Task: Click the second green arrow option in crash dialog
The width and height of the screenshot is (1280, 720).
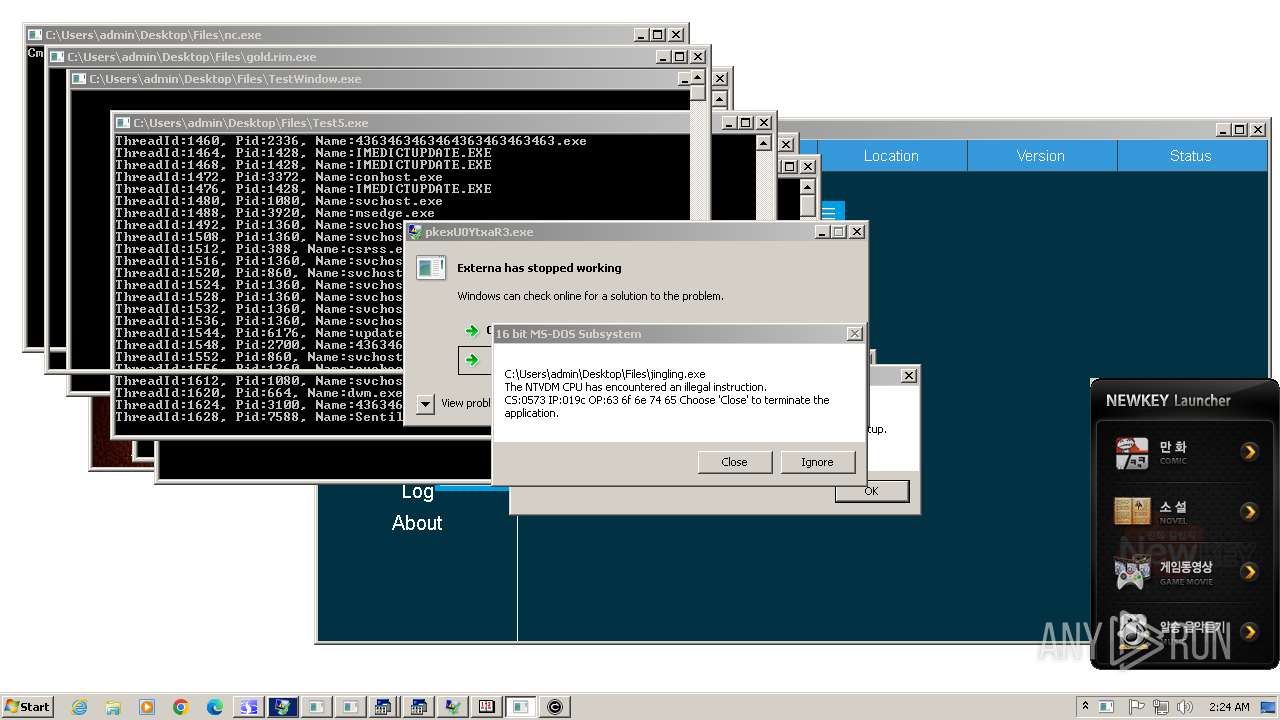Action: tap(472, 360)
